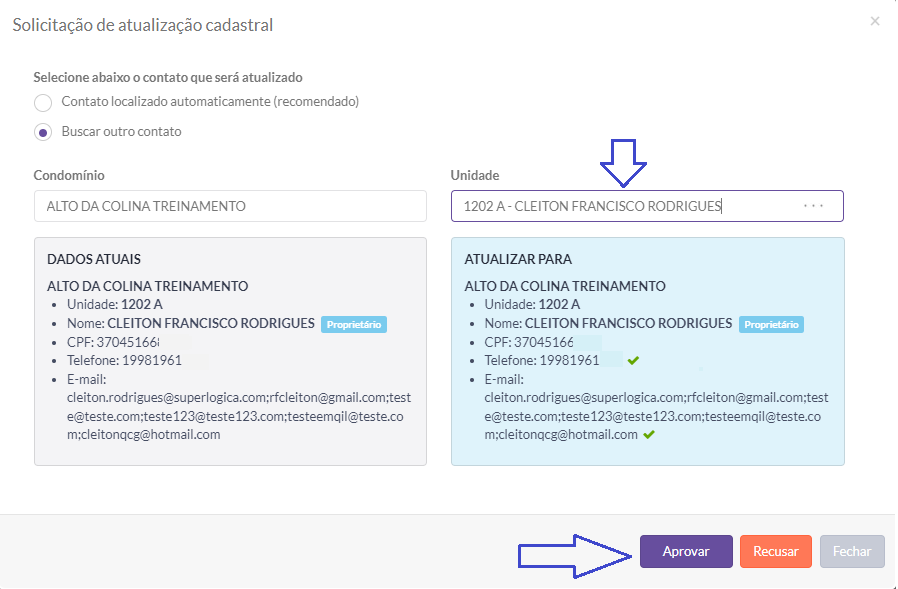Viewport: 898px width, 589px height.
Task: Click the Condomínio input field
Action: pyautogui.click(x=230, y=206)
